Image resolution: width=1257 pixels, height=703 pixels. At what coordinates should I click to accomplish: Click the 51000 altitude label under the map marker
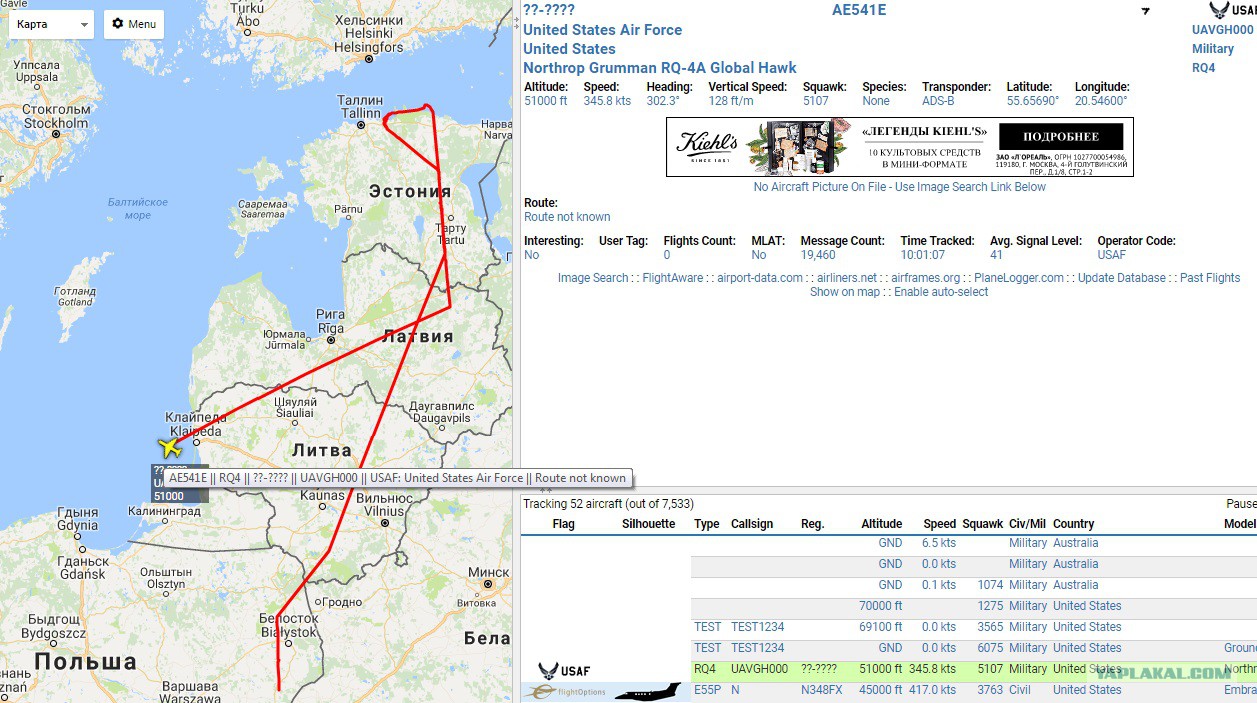tap(170, 497)
